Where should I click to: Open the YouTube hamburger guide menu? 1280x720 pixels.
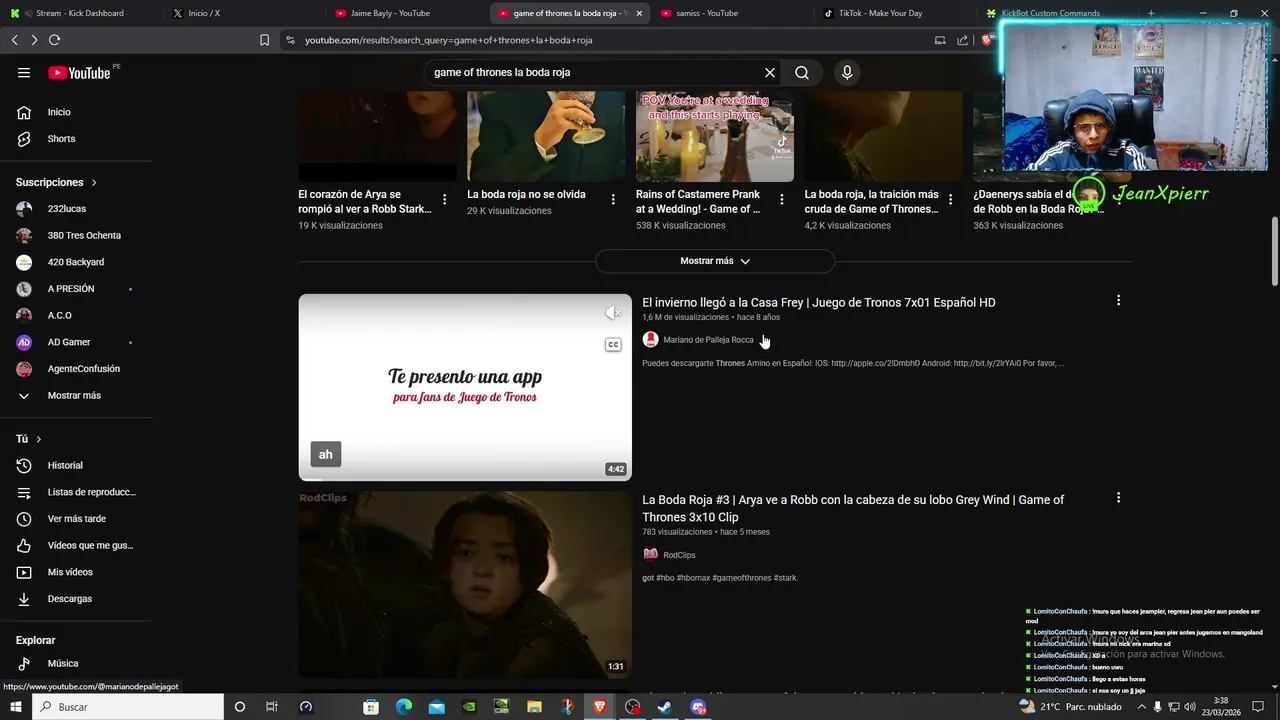tap(24, 72)
